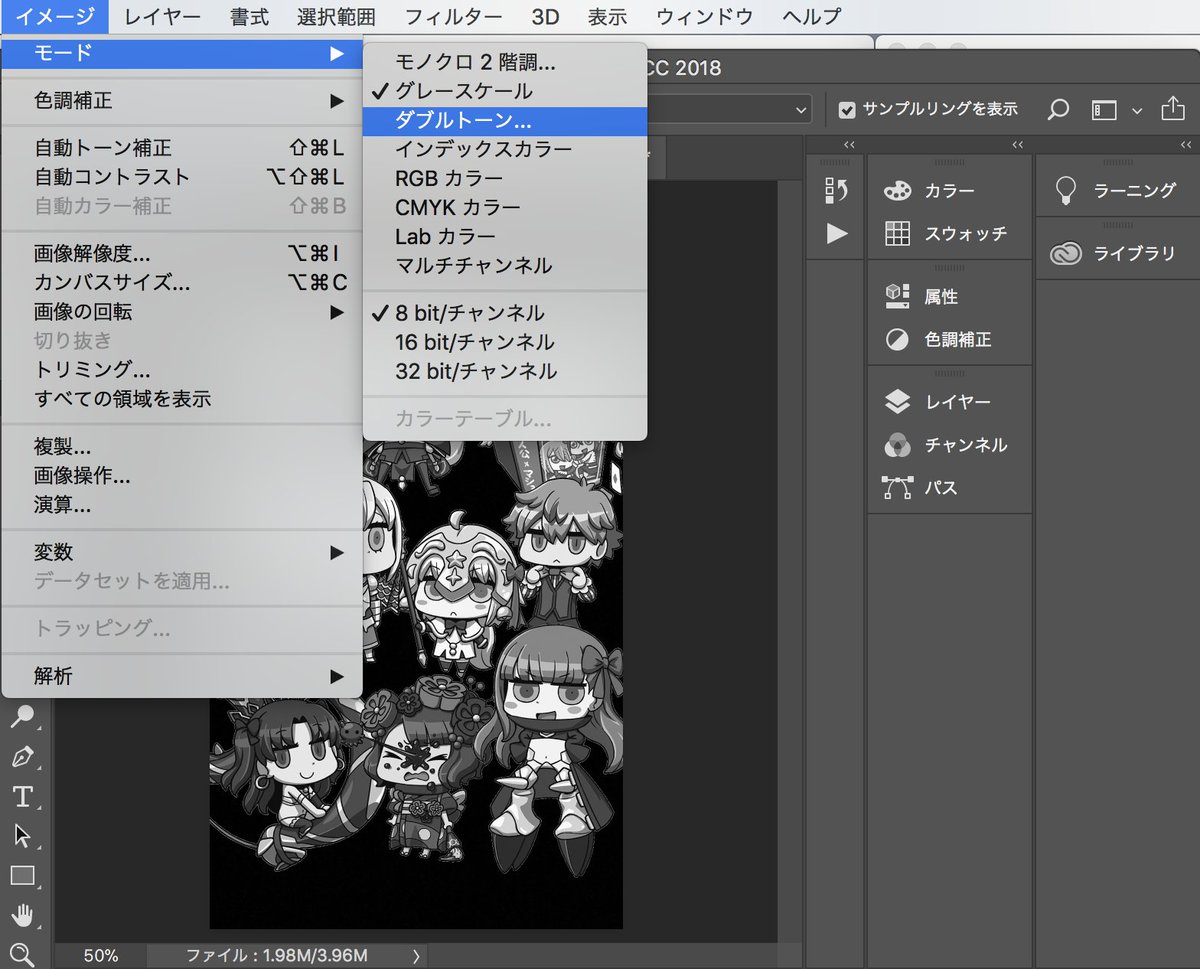Open the Layers (レイヤー) panel
1200x969 pixels.
point(948,402)
